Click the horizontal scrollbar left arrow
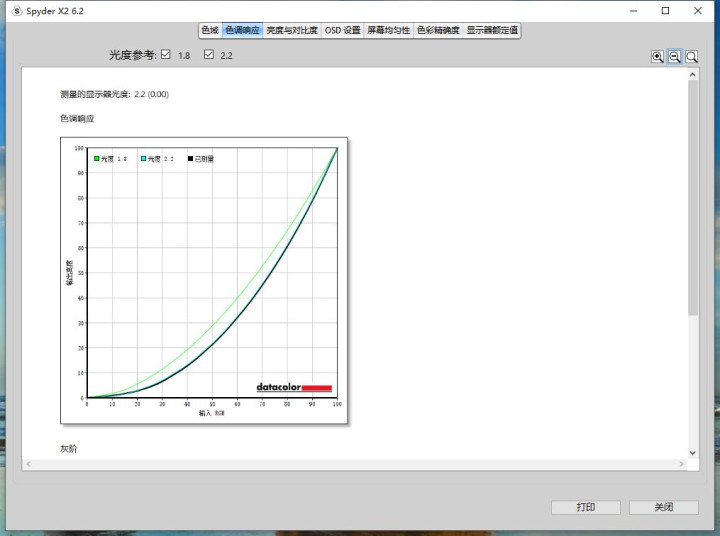 (28, 464)
